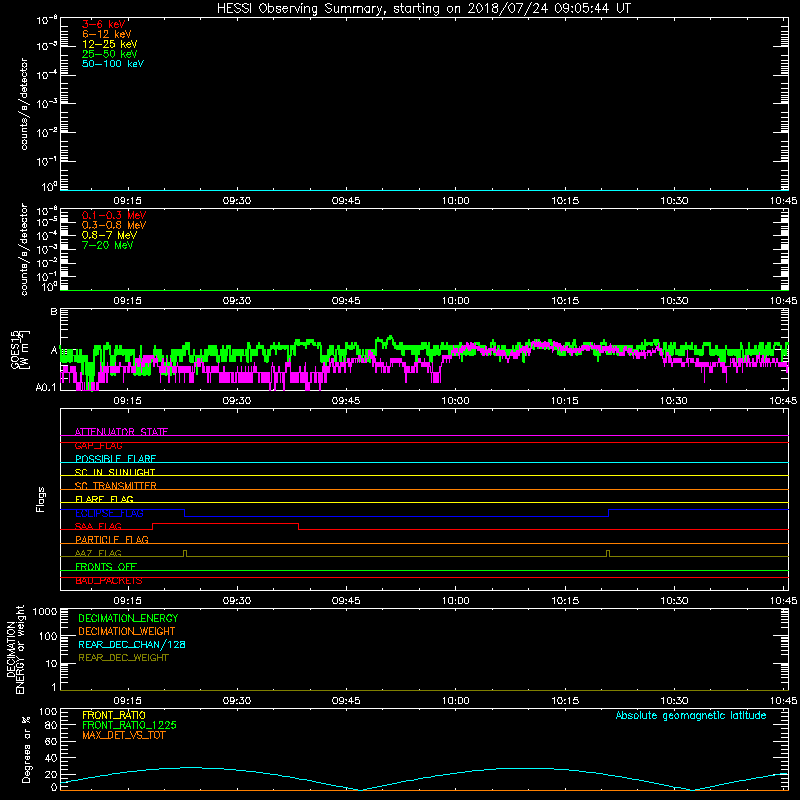Click the SAA_FLAG rising step in Flags panel
Image resolution: width=800 pixels, height=800 pixels.
pyautogui.click(x=153, y=527)
